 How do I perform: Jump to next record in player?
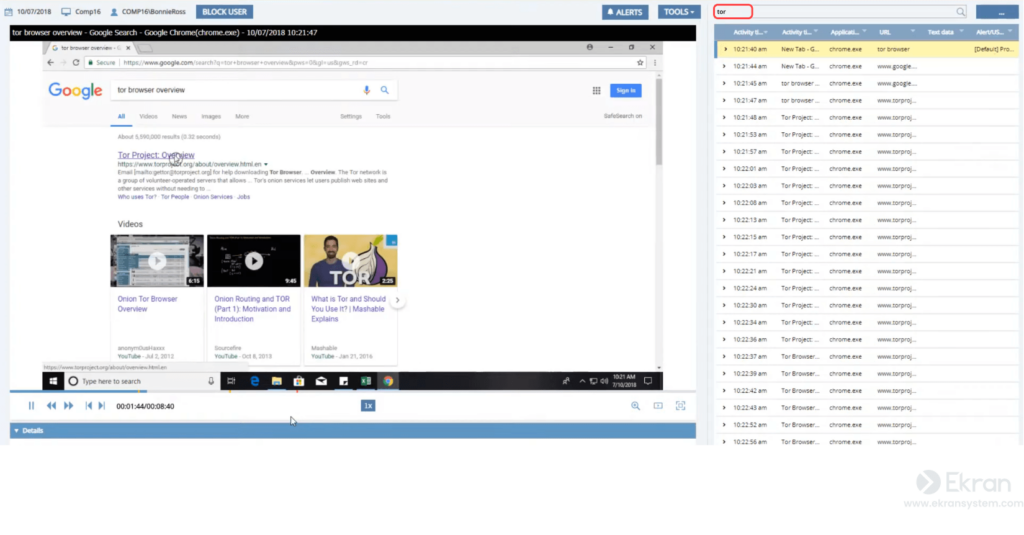[101, 406]
